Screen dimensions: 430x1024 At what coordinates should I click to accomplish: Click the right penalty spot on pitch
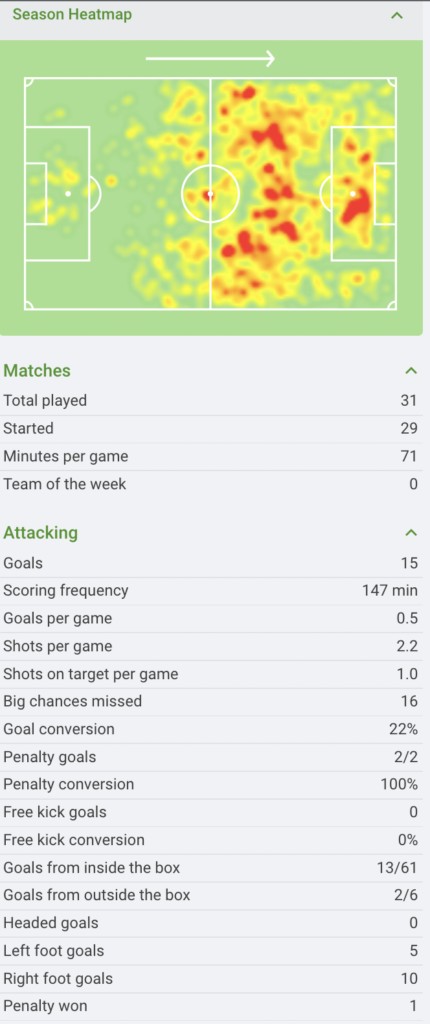click(353, 193)
